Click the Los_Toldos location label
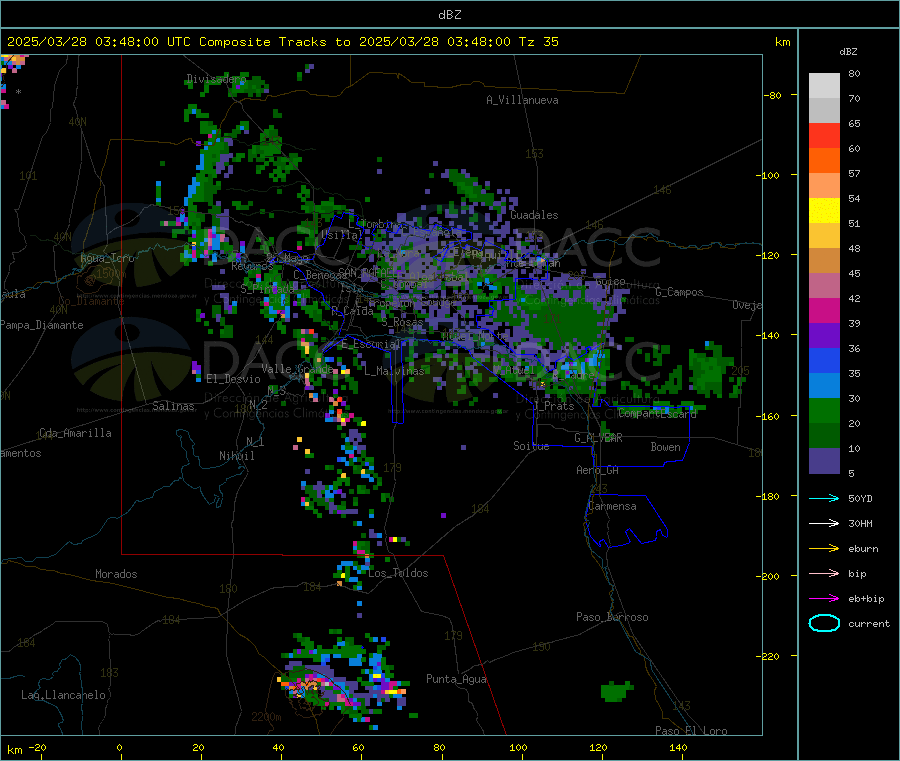 398,573
